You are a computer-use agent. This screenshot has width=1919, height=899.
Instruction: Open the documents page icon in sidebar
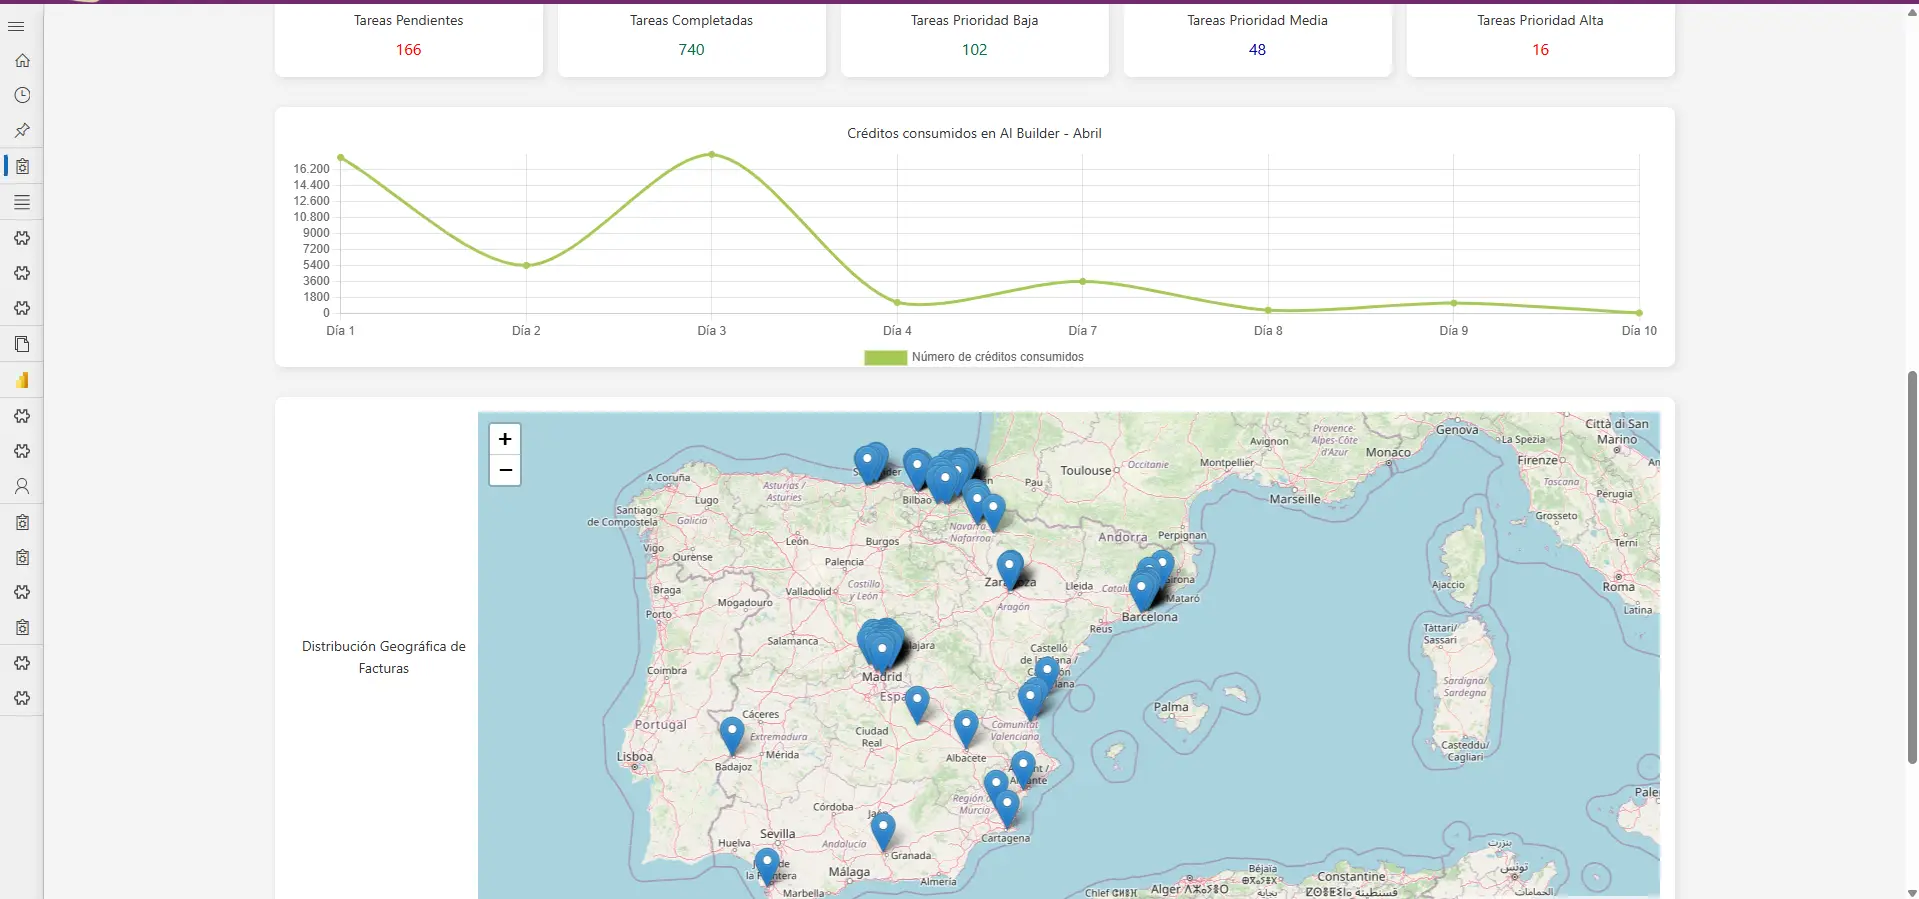pos(22,345)
